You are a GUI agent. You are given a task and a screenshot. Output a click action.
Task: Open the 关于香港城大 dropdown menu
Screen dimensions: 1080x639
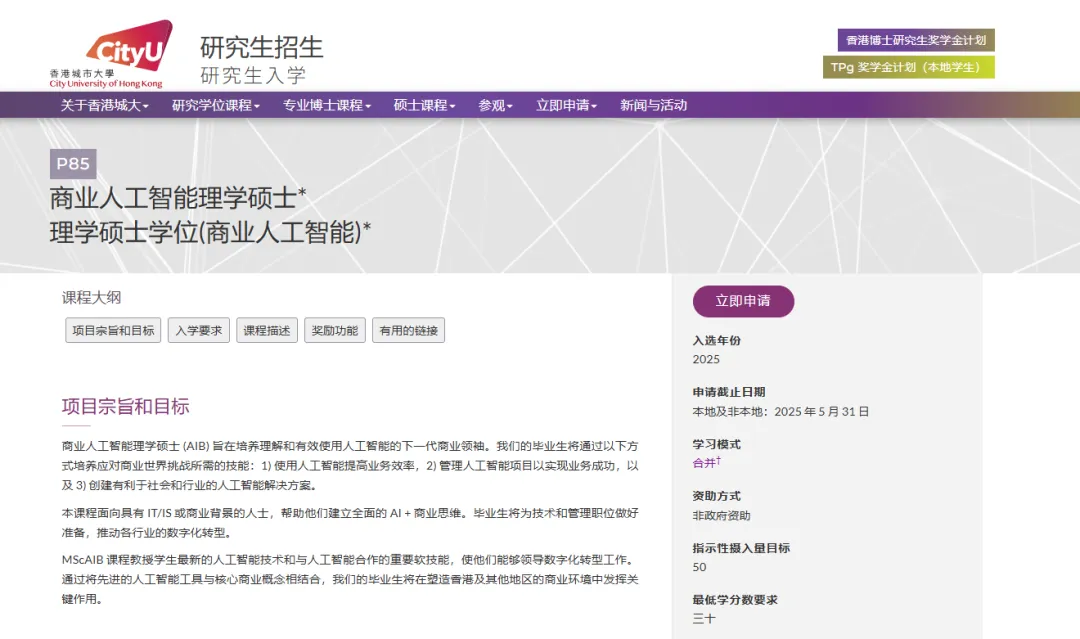point(104,105)
